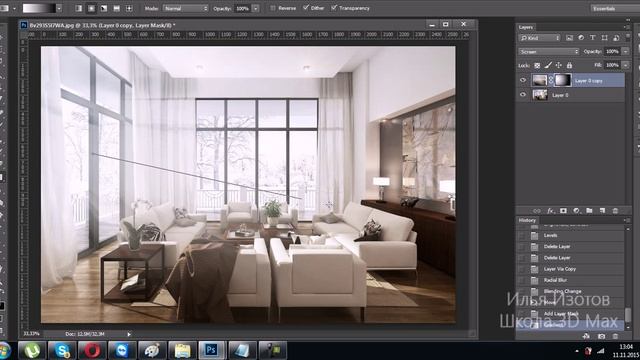Image resolution: width=640 pixels, height=360 pixels.
Task: Click the link layers icon
Action: click(537, 211)
